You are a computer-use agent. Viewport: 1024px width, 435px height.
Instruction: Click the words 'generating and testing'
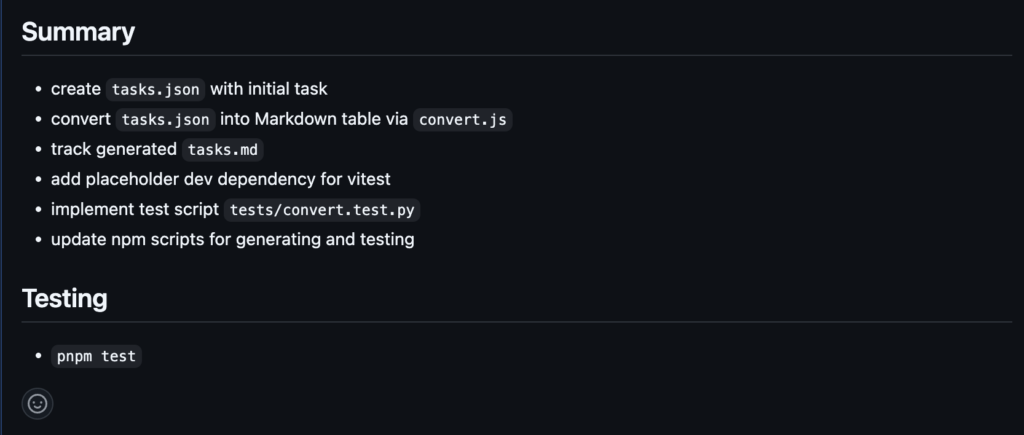pyautogui.click(x=325, y=240)
